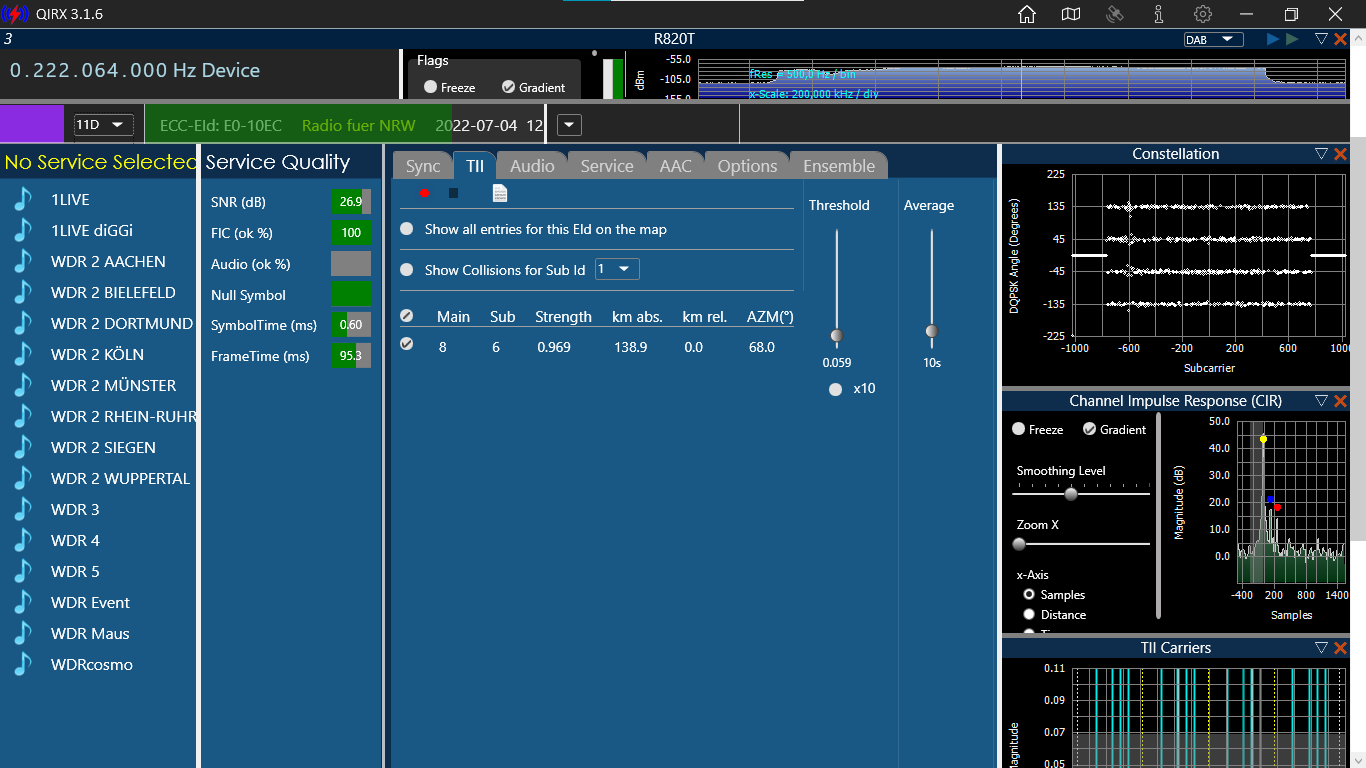Toggle the x10 threshold multiplier option
The image size is (1366, 768).
(x=836, y=389)
